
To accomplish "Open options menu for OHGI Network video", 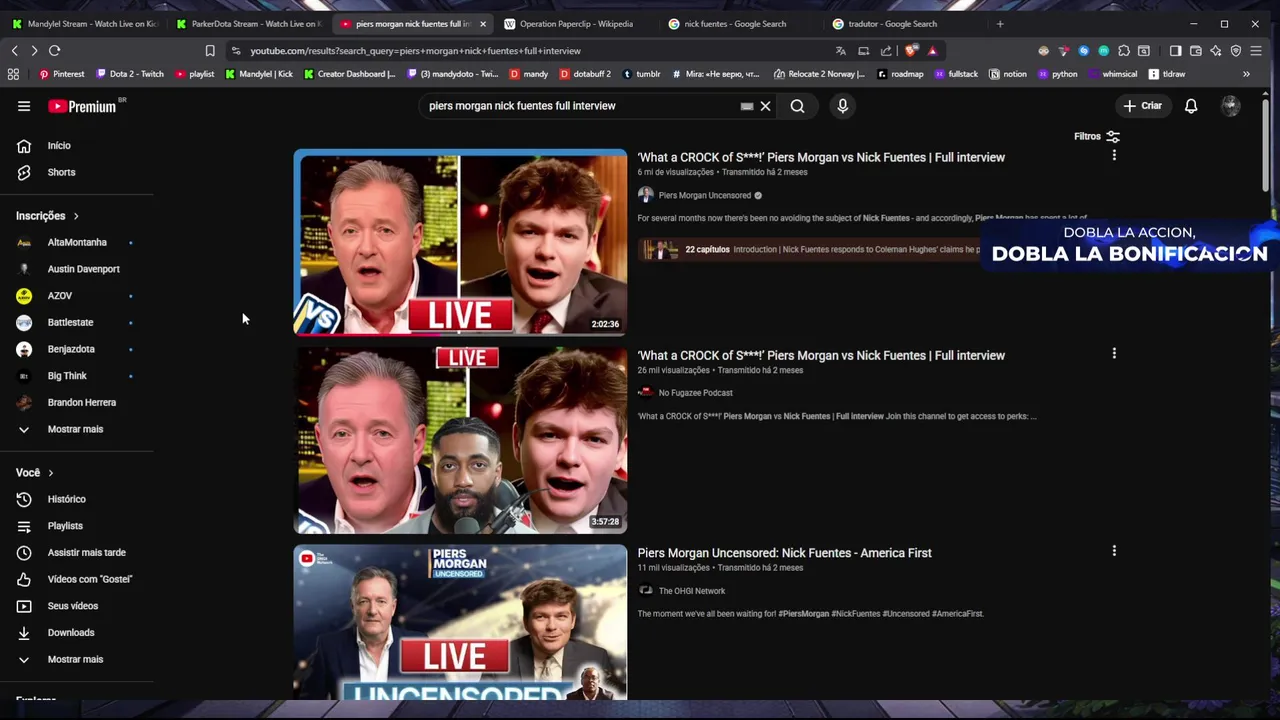I will (1114, 550).
